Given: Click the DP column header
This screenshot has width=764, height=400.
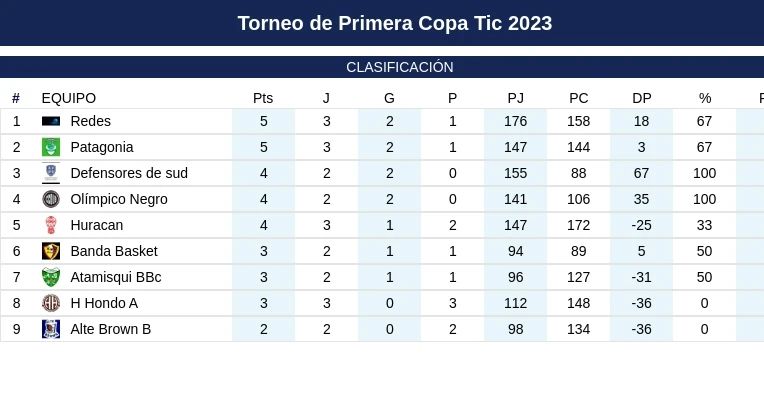Looking at the screenshot, I should [x=642, y=98].
